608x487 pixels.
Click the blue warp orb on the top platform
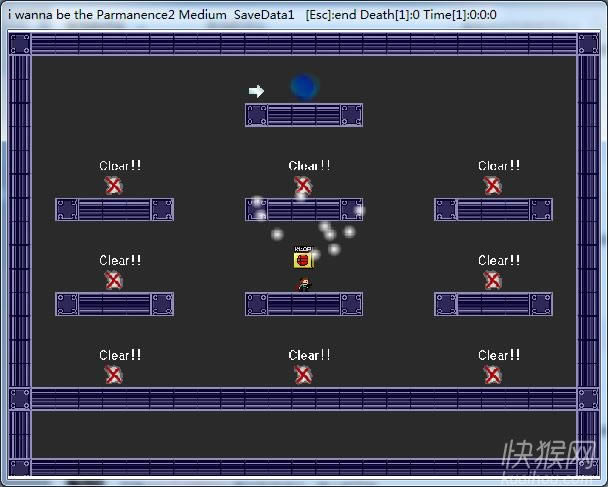pos(304,86)
